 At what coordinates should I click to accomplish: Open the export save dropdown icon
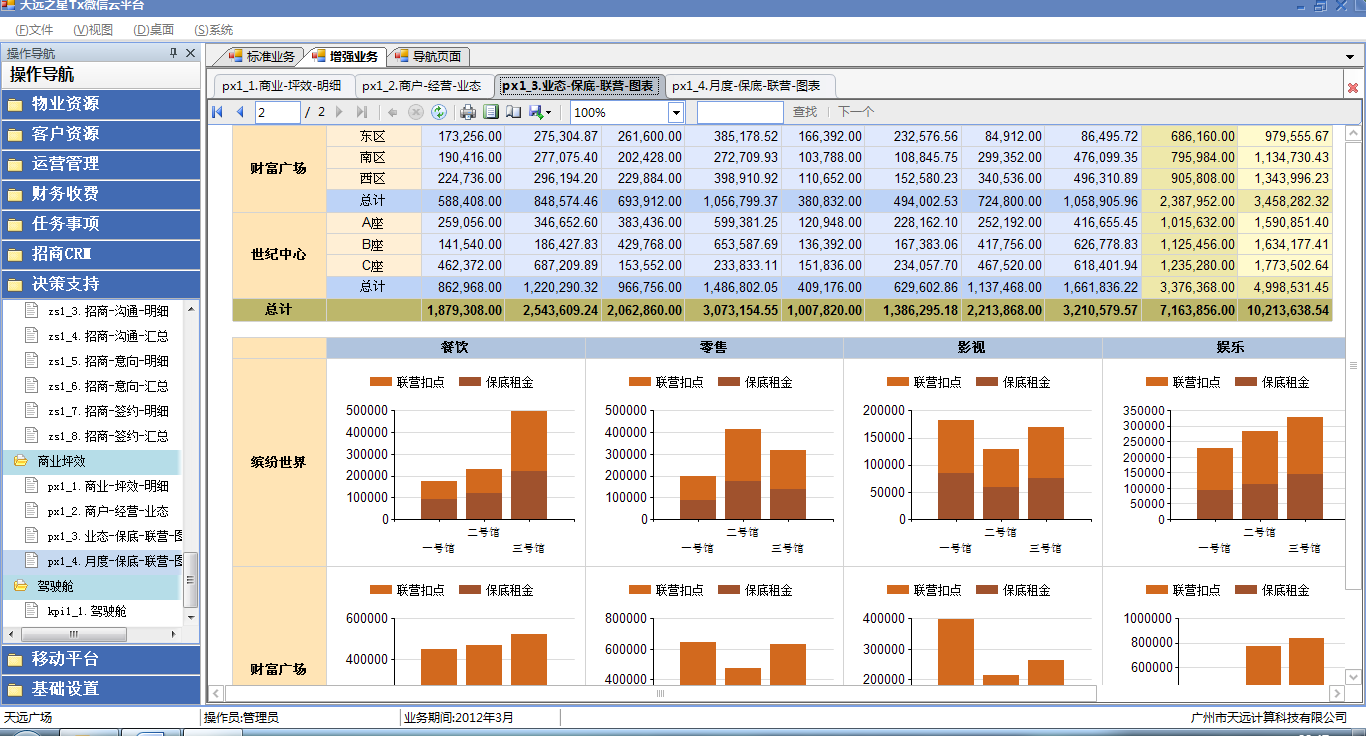[x=540, y=112]
